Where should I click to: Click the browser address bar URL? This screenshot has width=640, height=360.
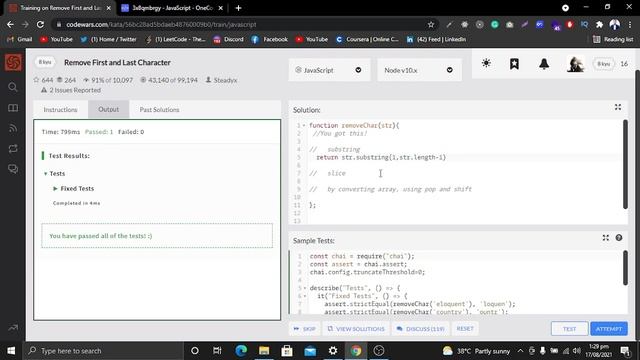tap(161, 24)
